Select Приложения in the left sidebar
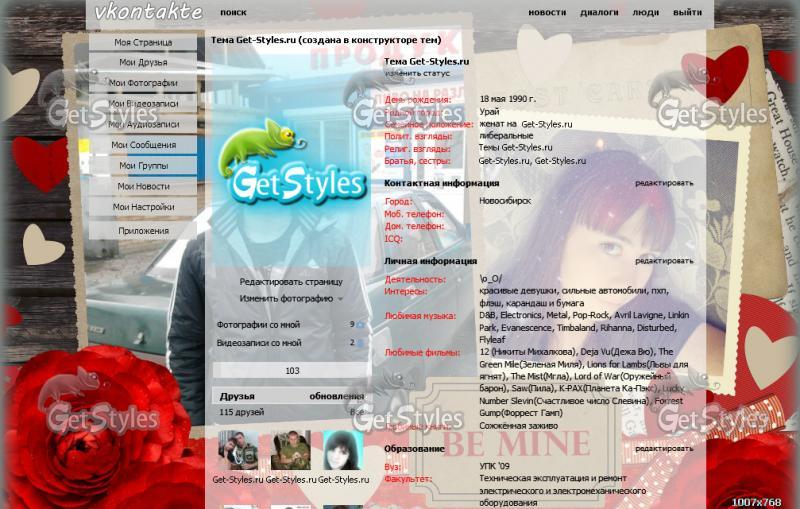The width and height of the screenshot is (800, 509). (x=142, y=229)
